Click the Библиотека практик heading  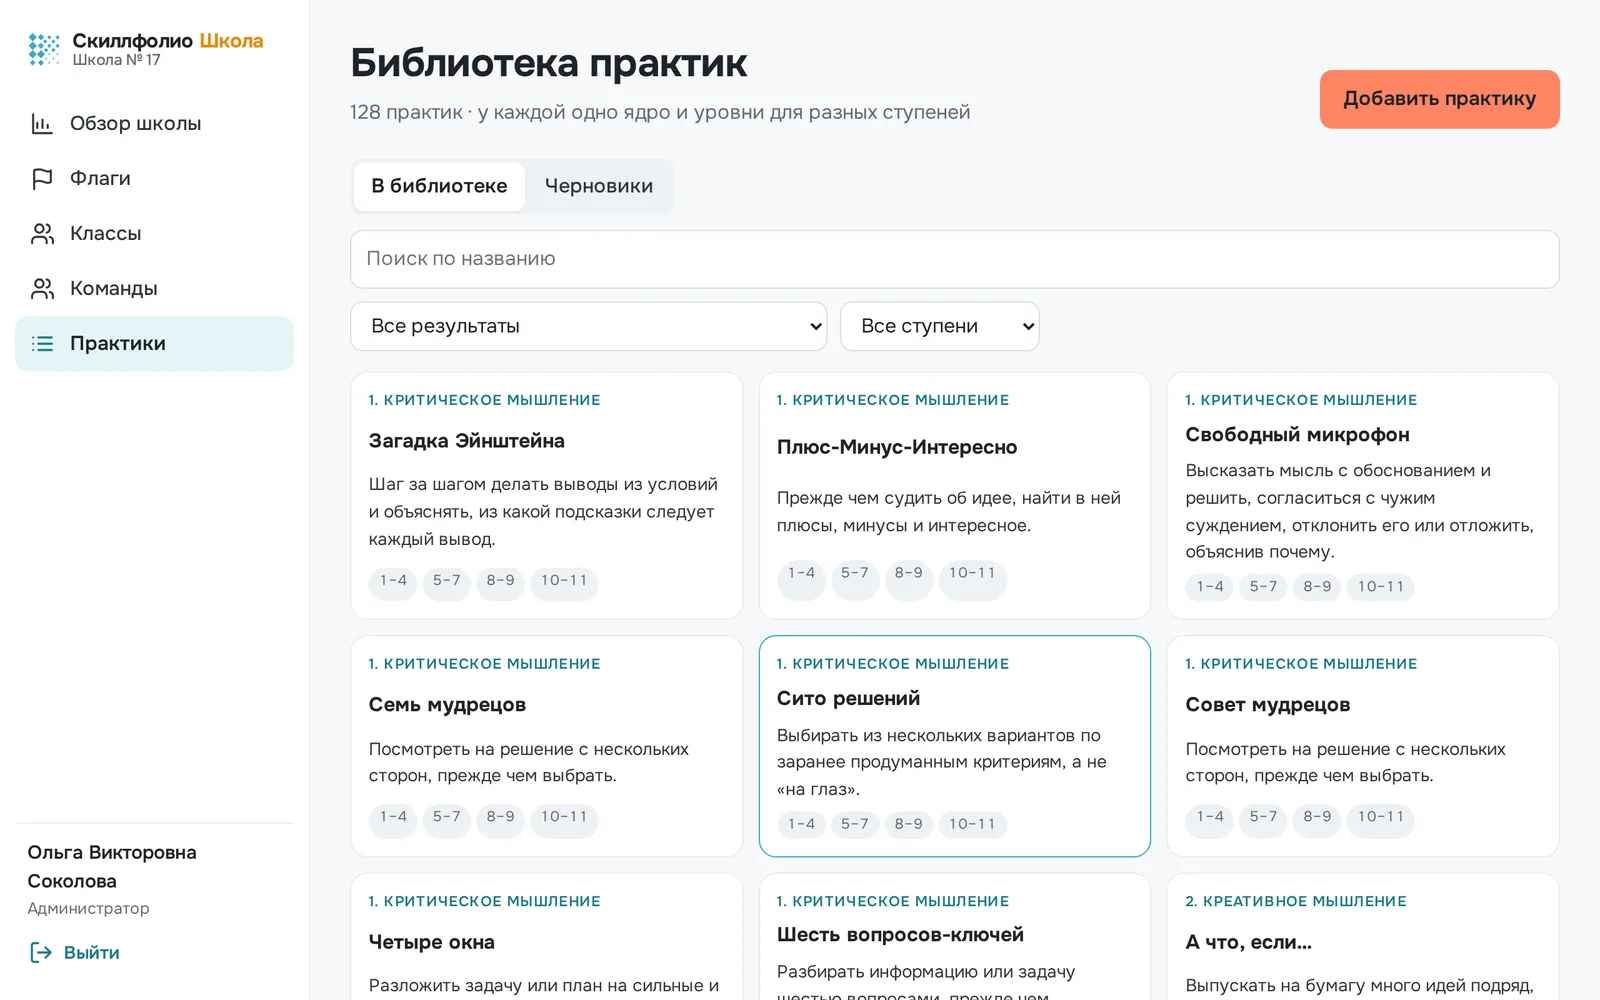548,63
